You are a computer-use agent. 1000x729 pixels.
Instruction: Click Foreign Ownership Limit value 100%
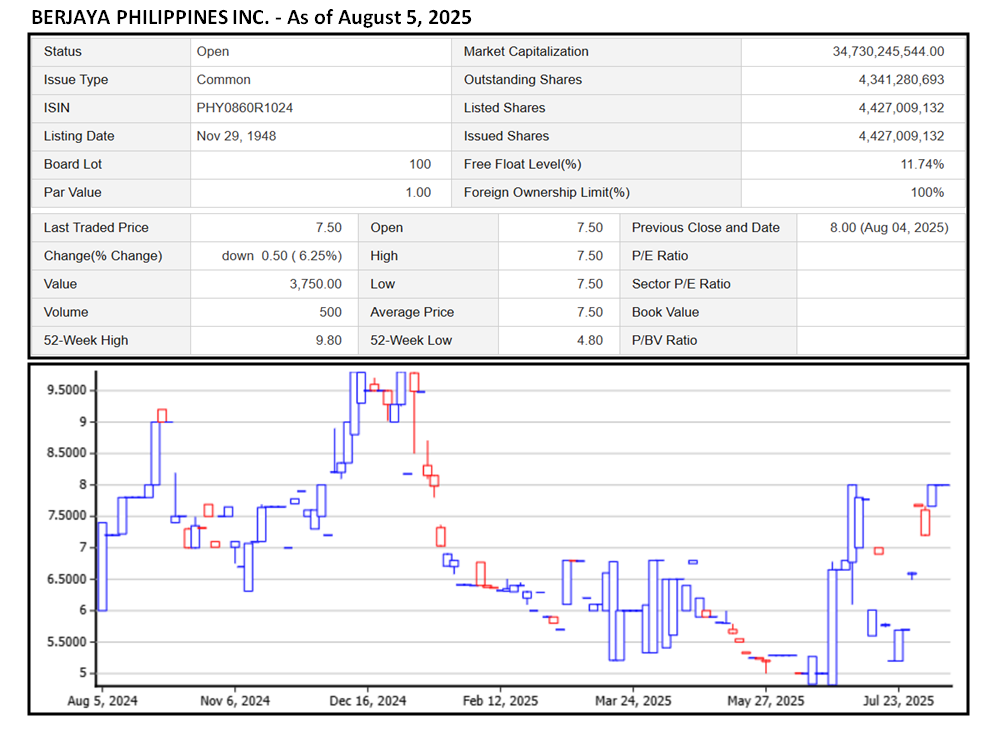pyautogui.click(x=927, y=192)
